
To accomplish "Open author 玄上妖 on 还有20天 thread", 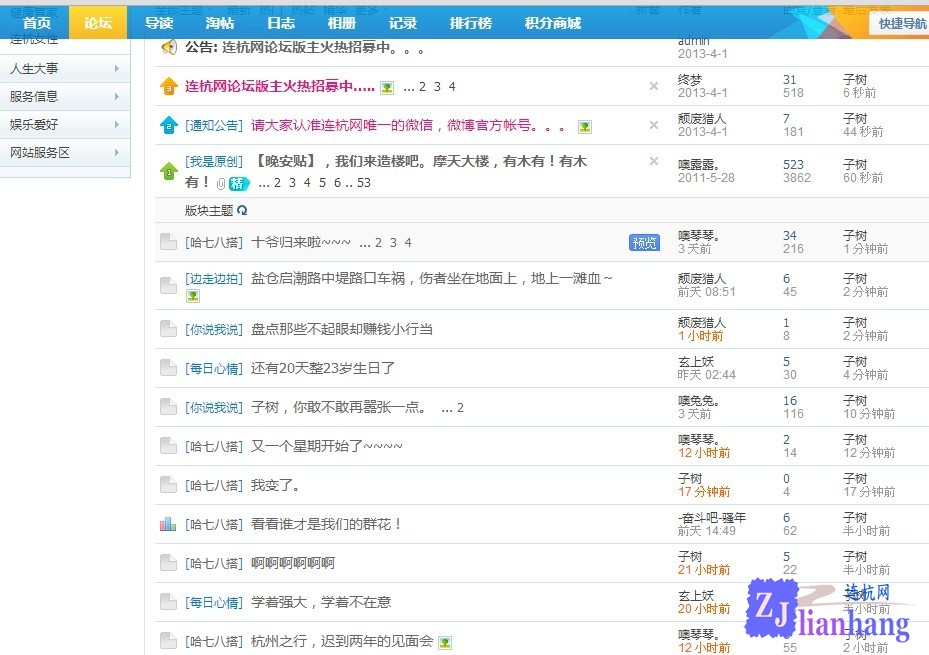I will tap(696, 361).
